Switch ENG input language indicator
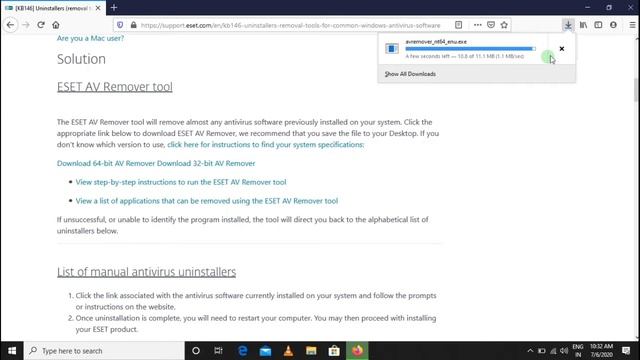640x360 pixels. 578,351
